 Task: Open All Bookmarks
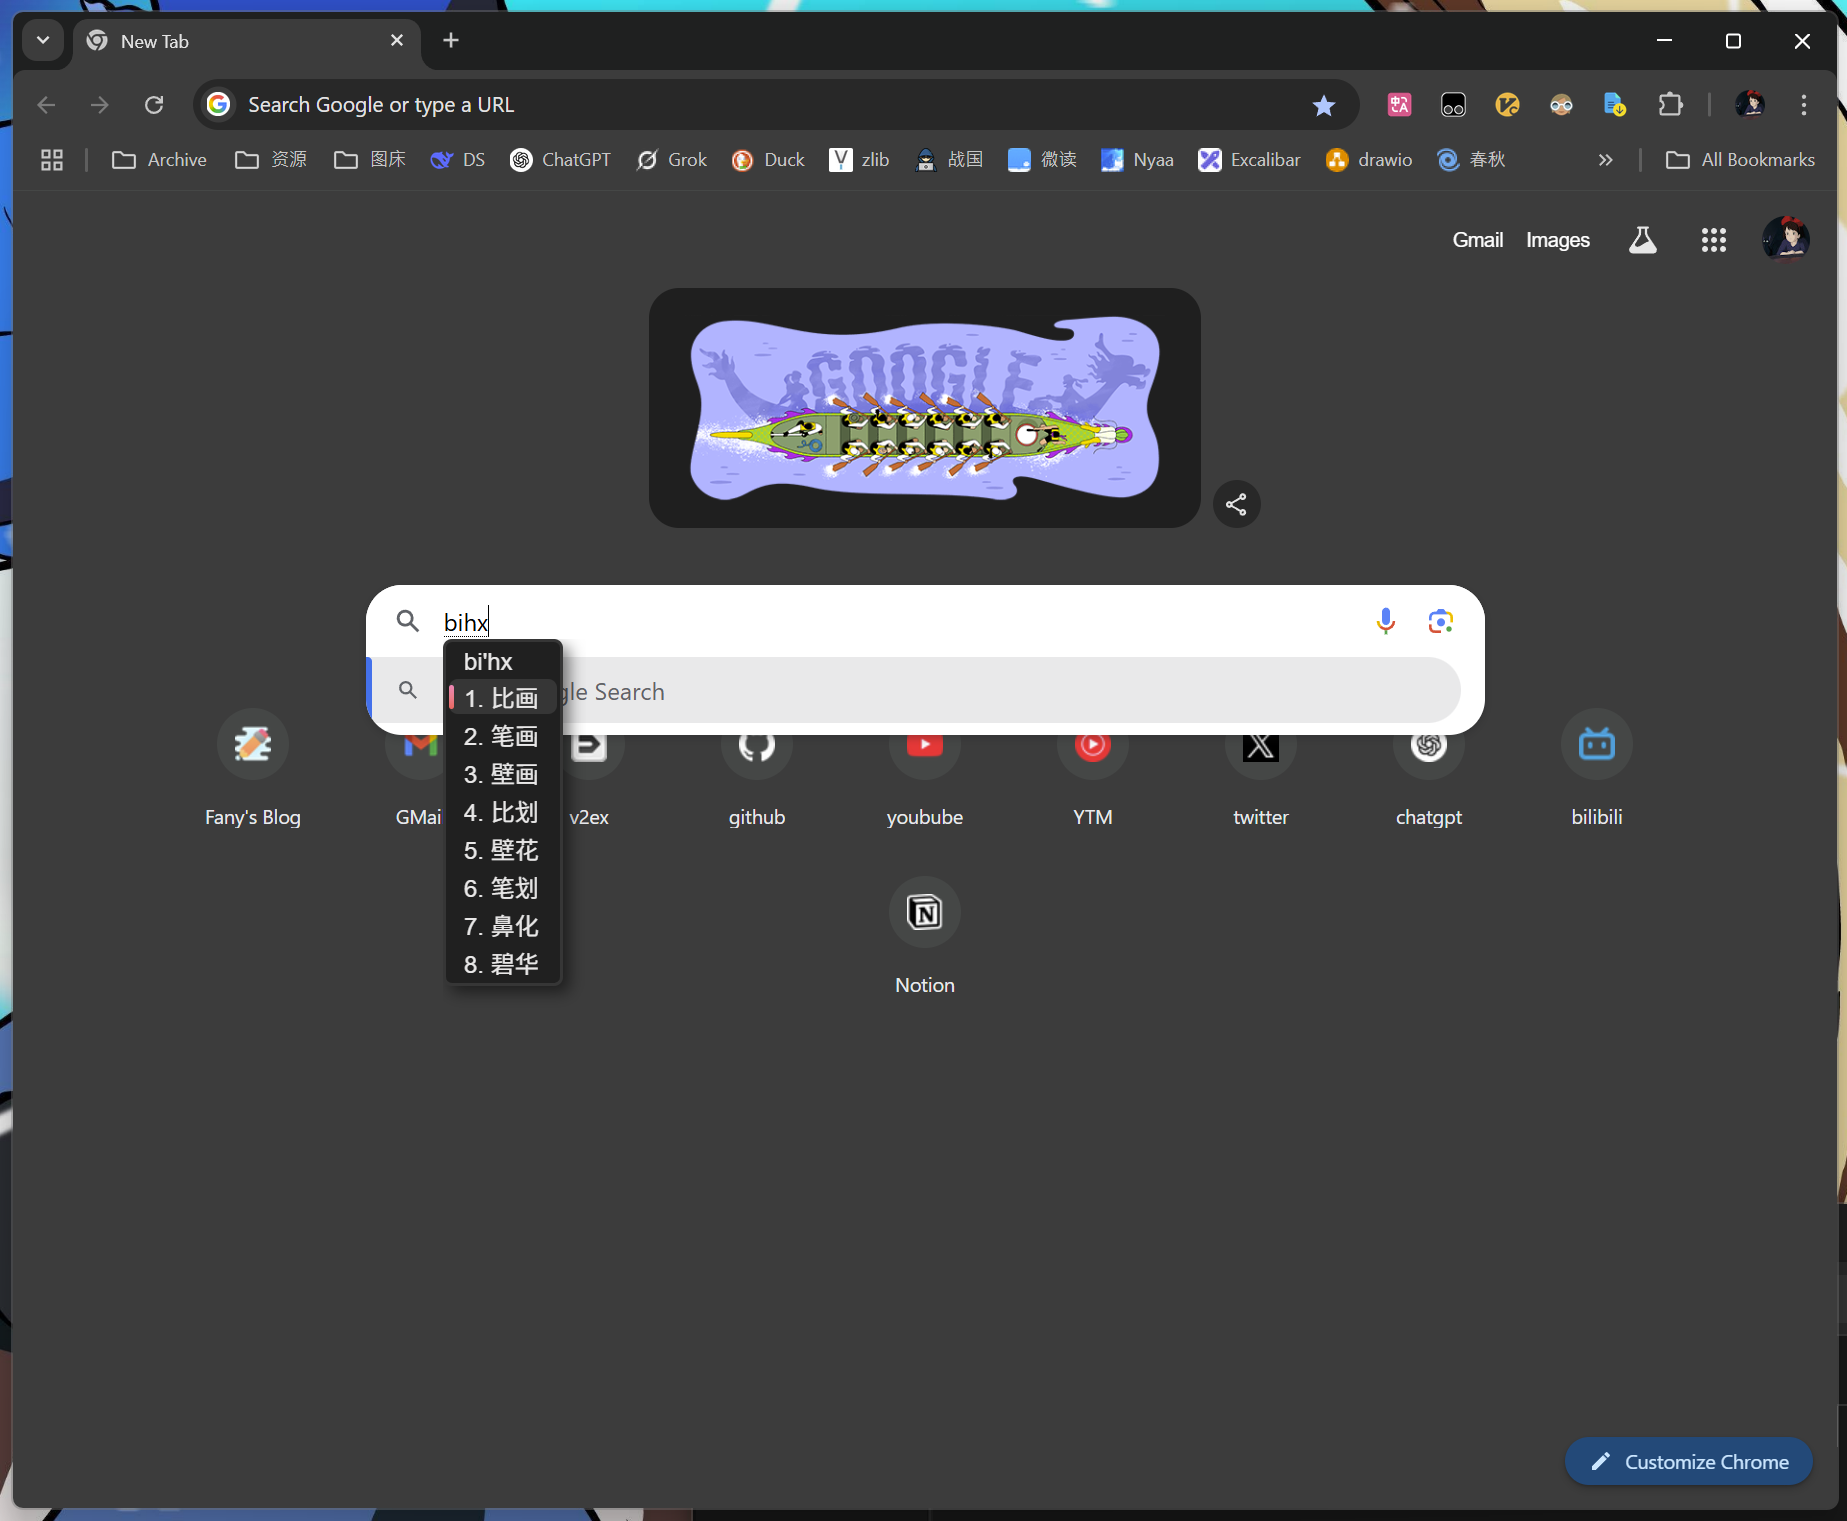pos(1740,159)
